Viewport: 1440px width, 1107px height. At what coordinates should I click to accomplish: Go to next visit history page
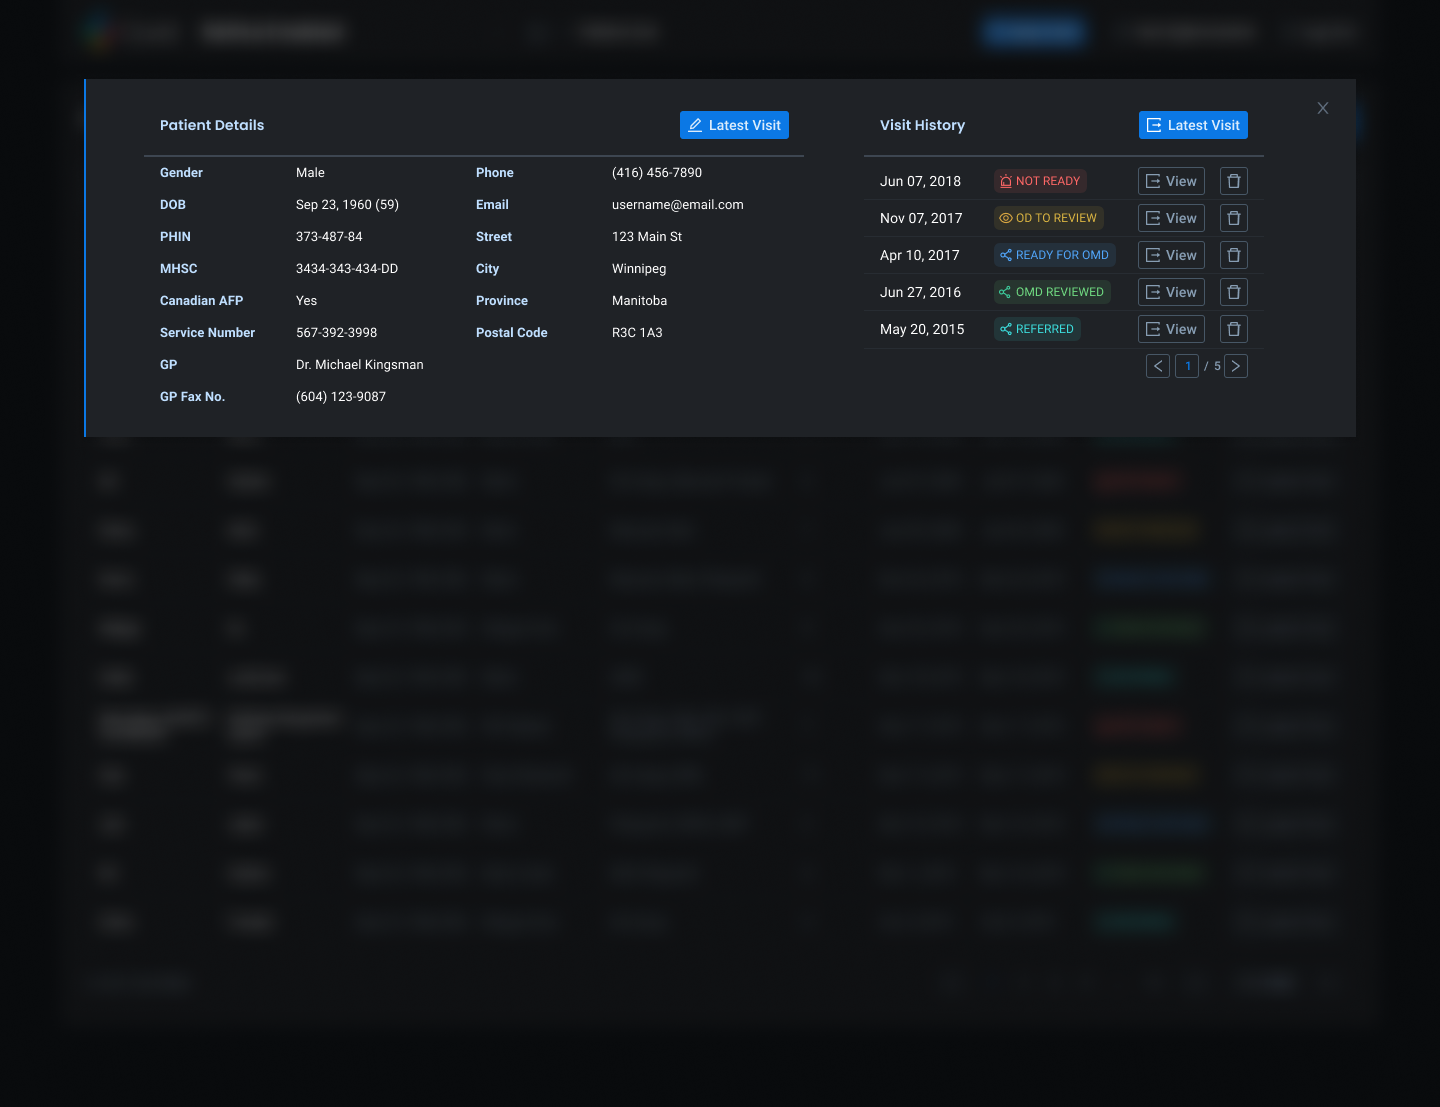click(1236, 366)
